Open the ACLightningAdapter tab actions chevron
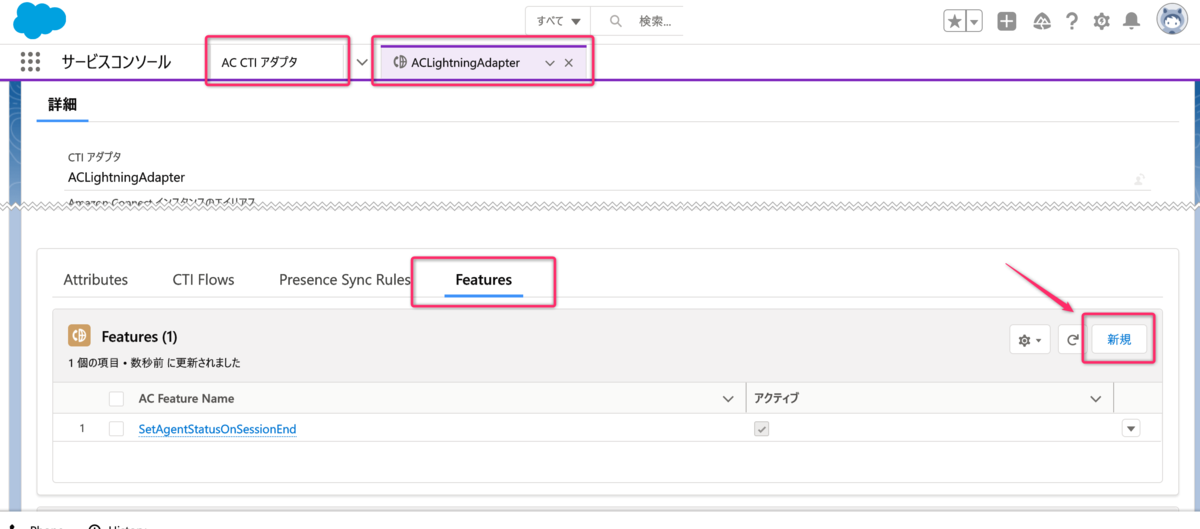1200x529 pixels. coord(549,63)
